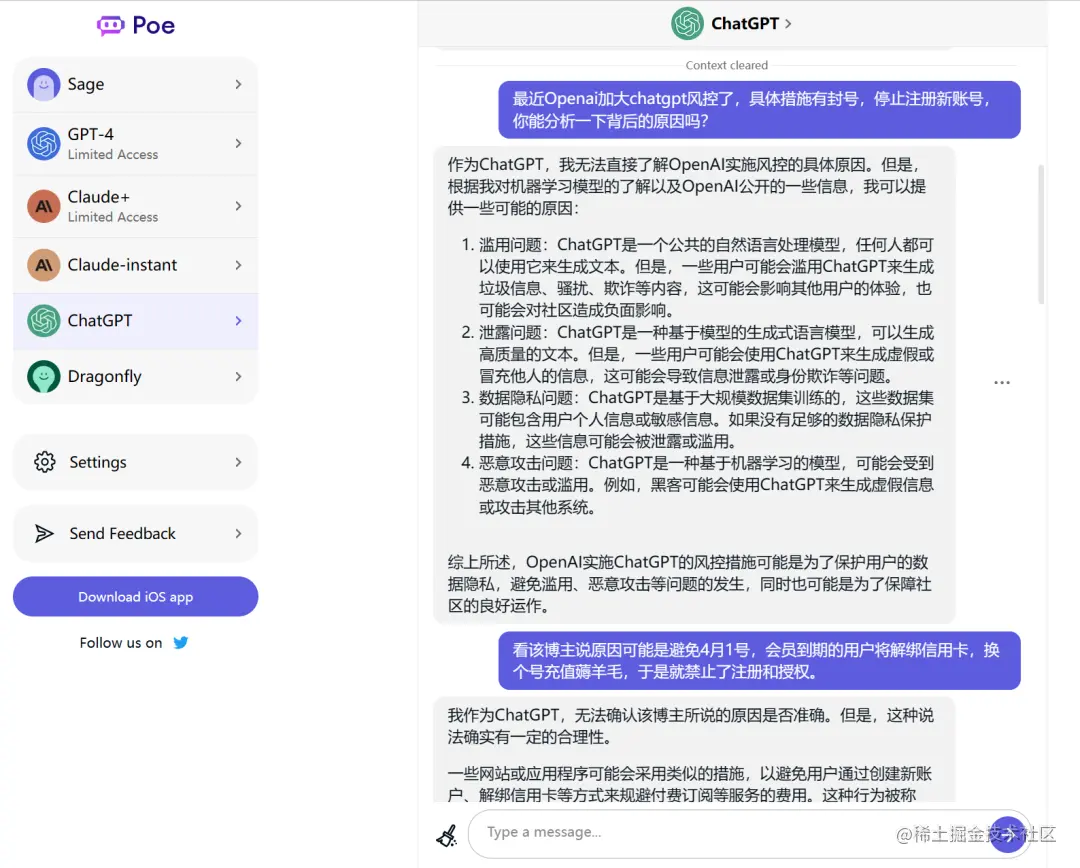Use the clear context broom icon
Image resolution: width=1080 pixels, height=868 pixels.
(x=446, y=832)
